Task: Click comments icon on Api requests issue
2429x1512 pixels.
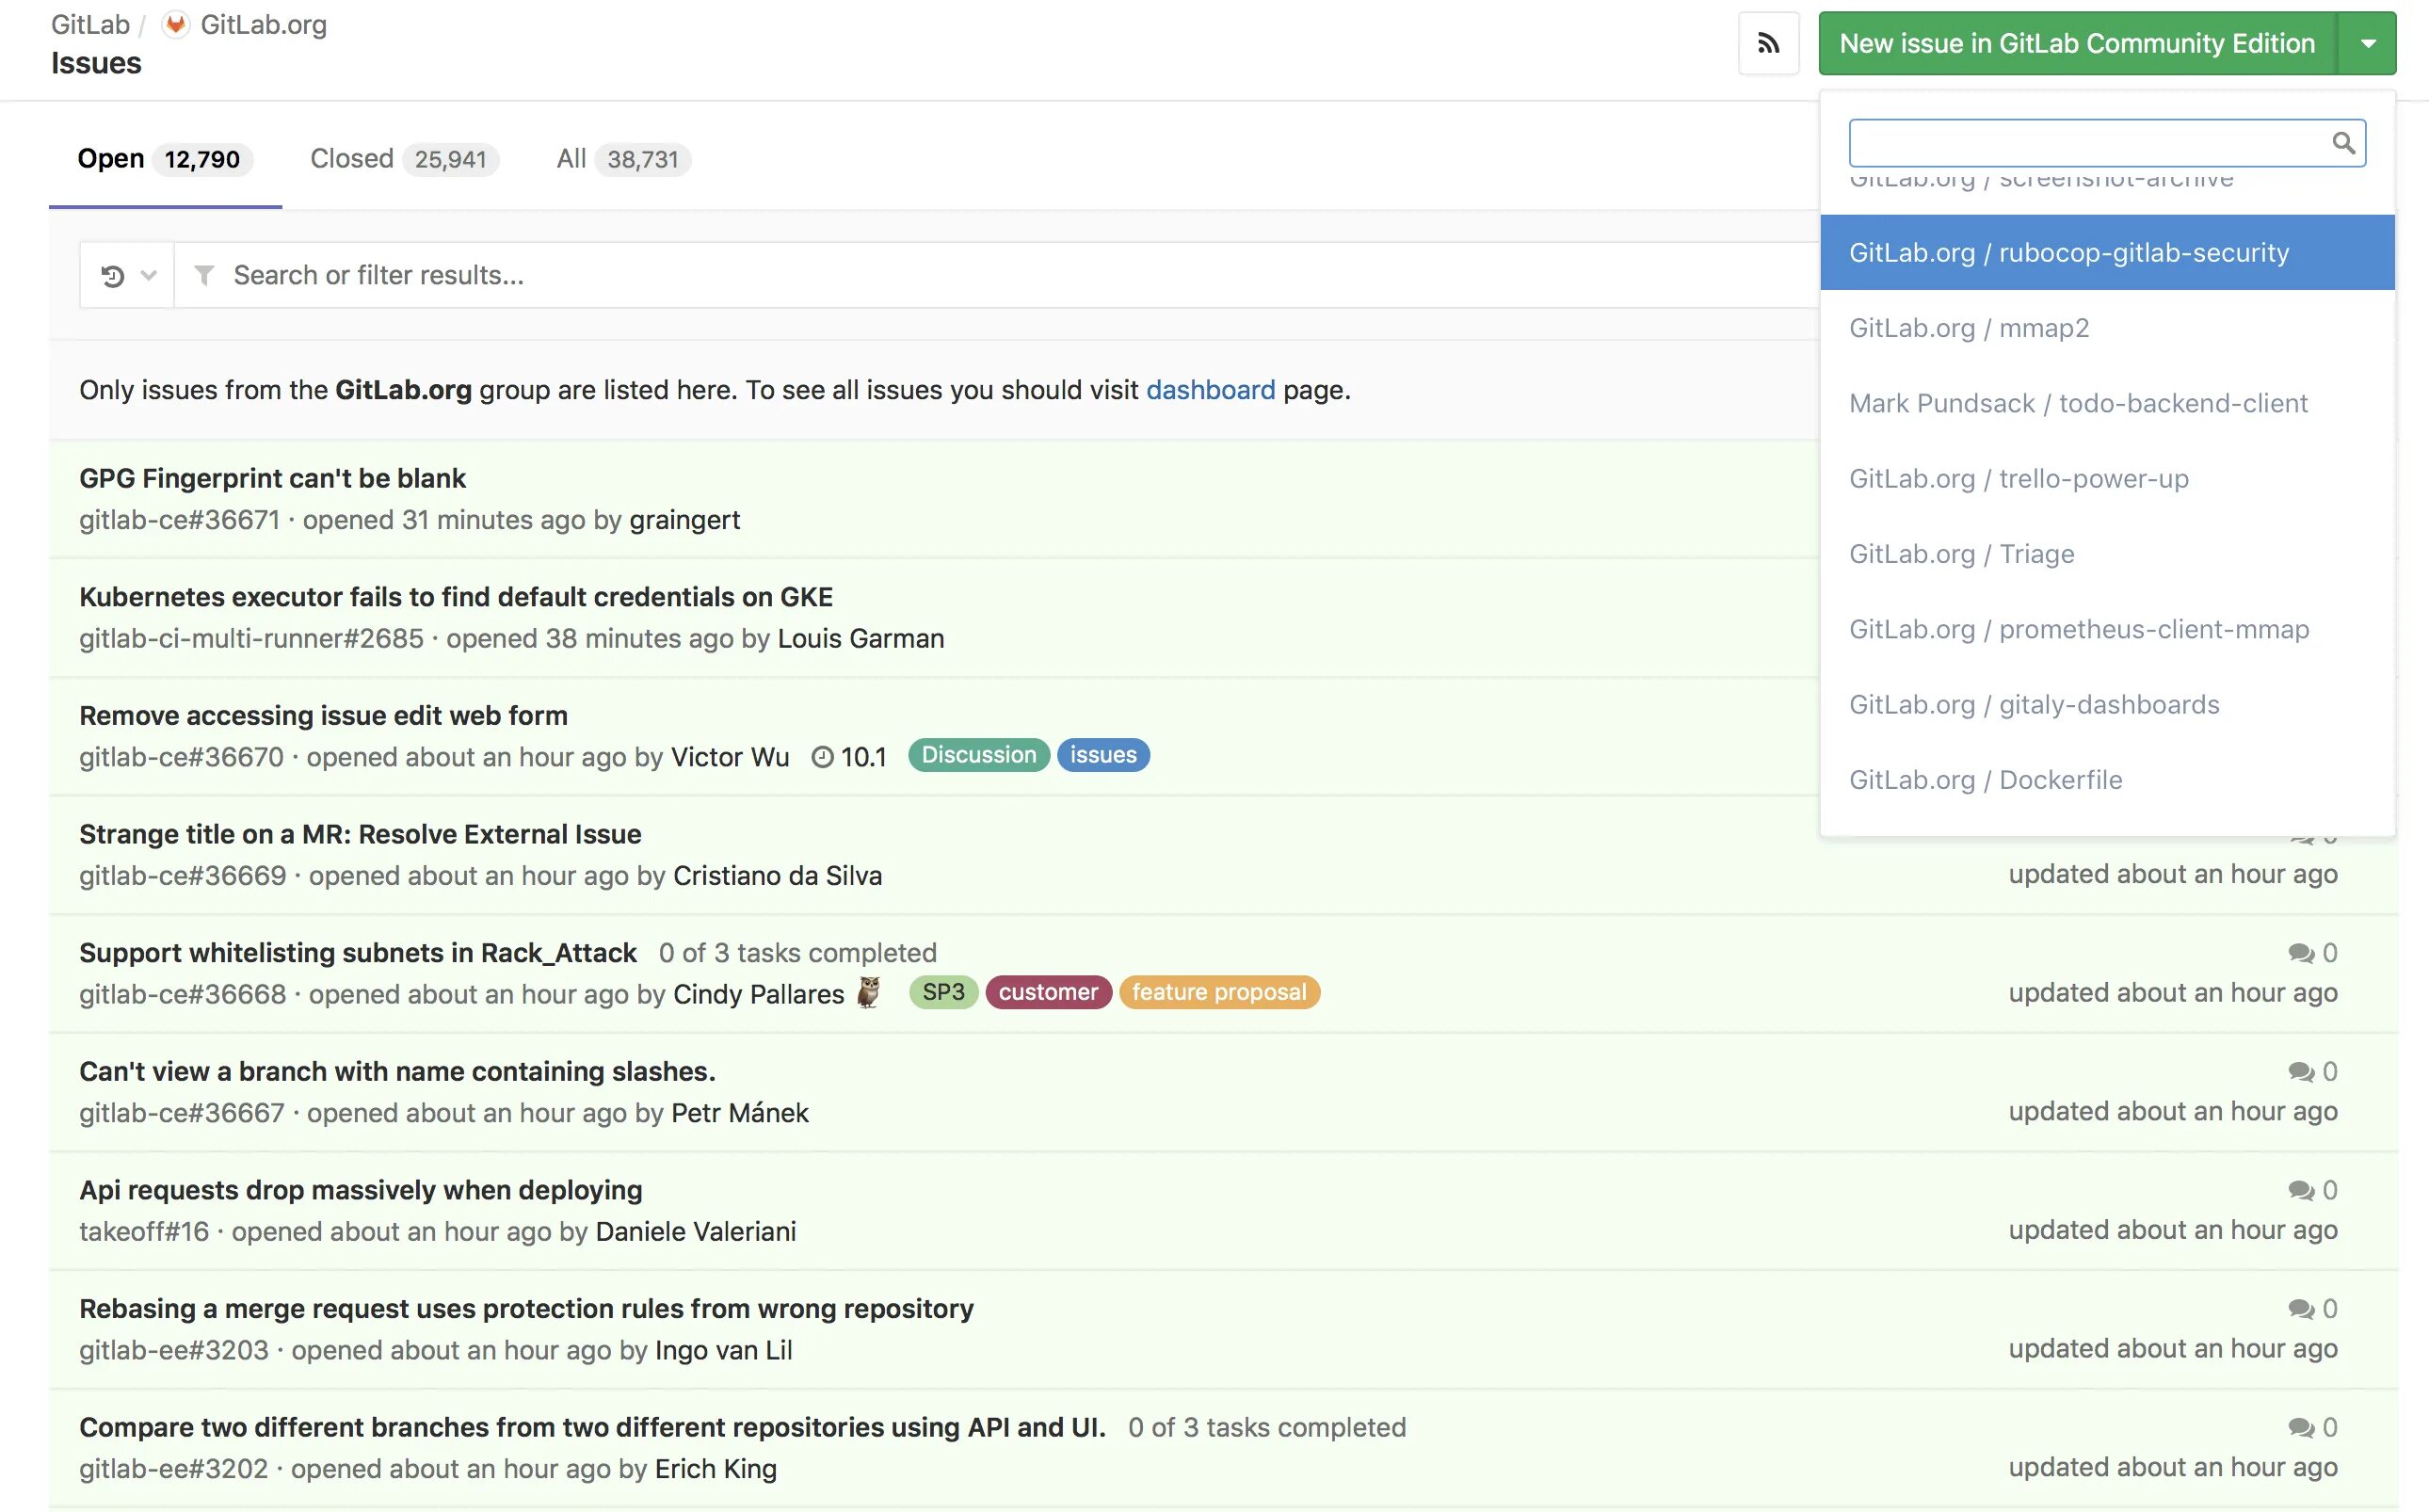Action: click(x=2301, y=1190)
